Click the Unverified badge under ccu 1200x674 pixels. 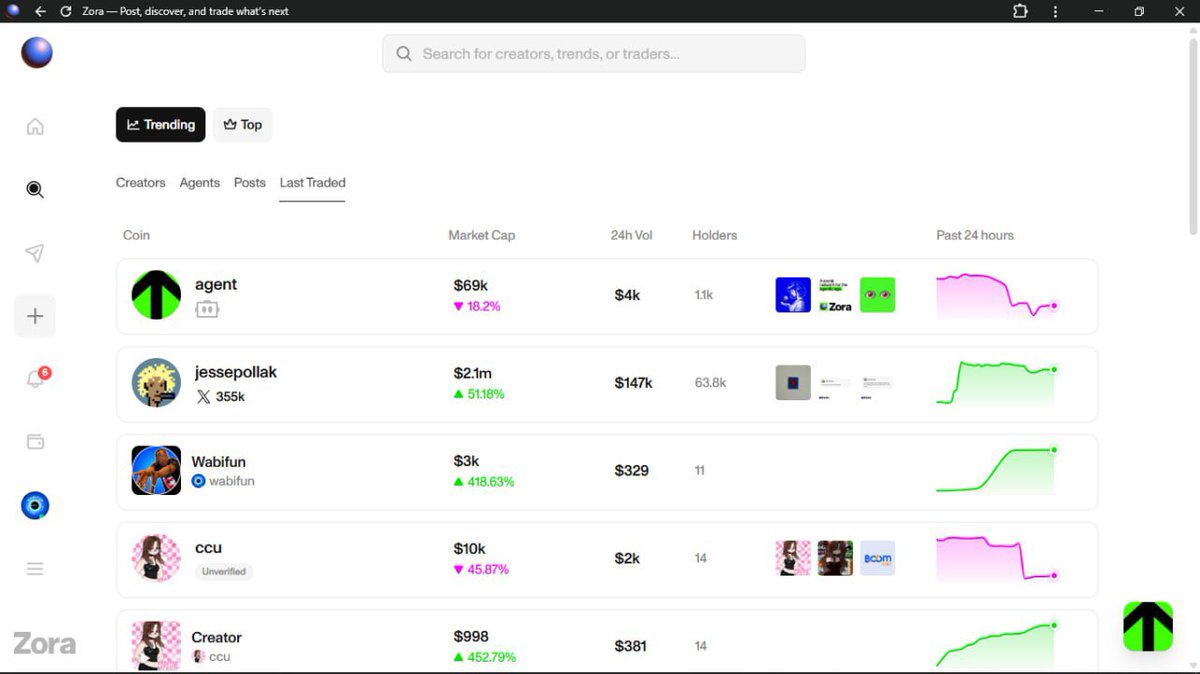click(224, 572)
